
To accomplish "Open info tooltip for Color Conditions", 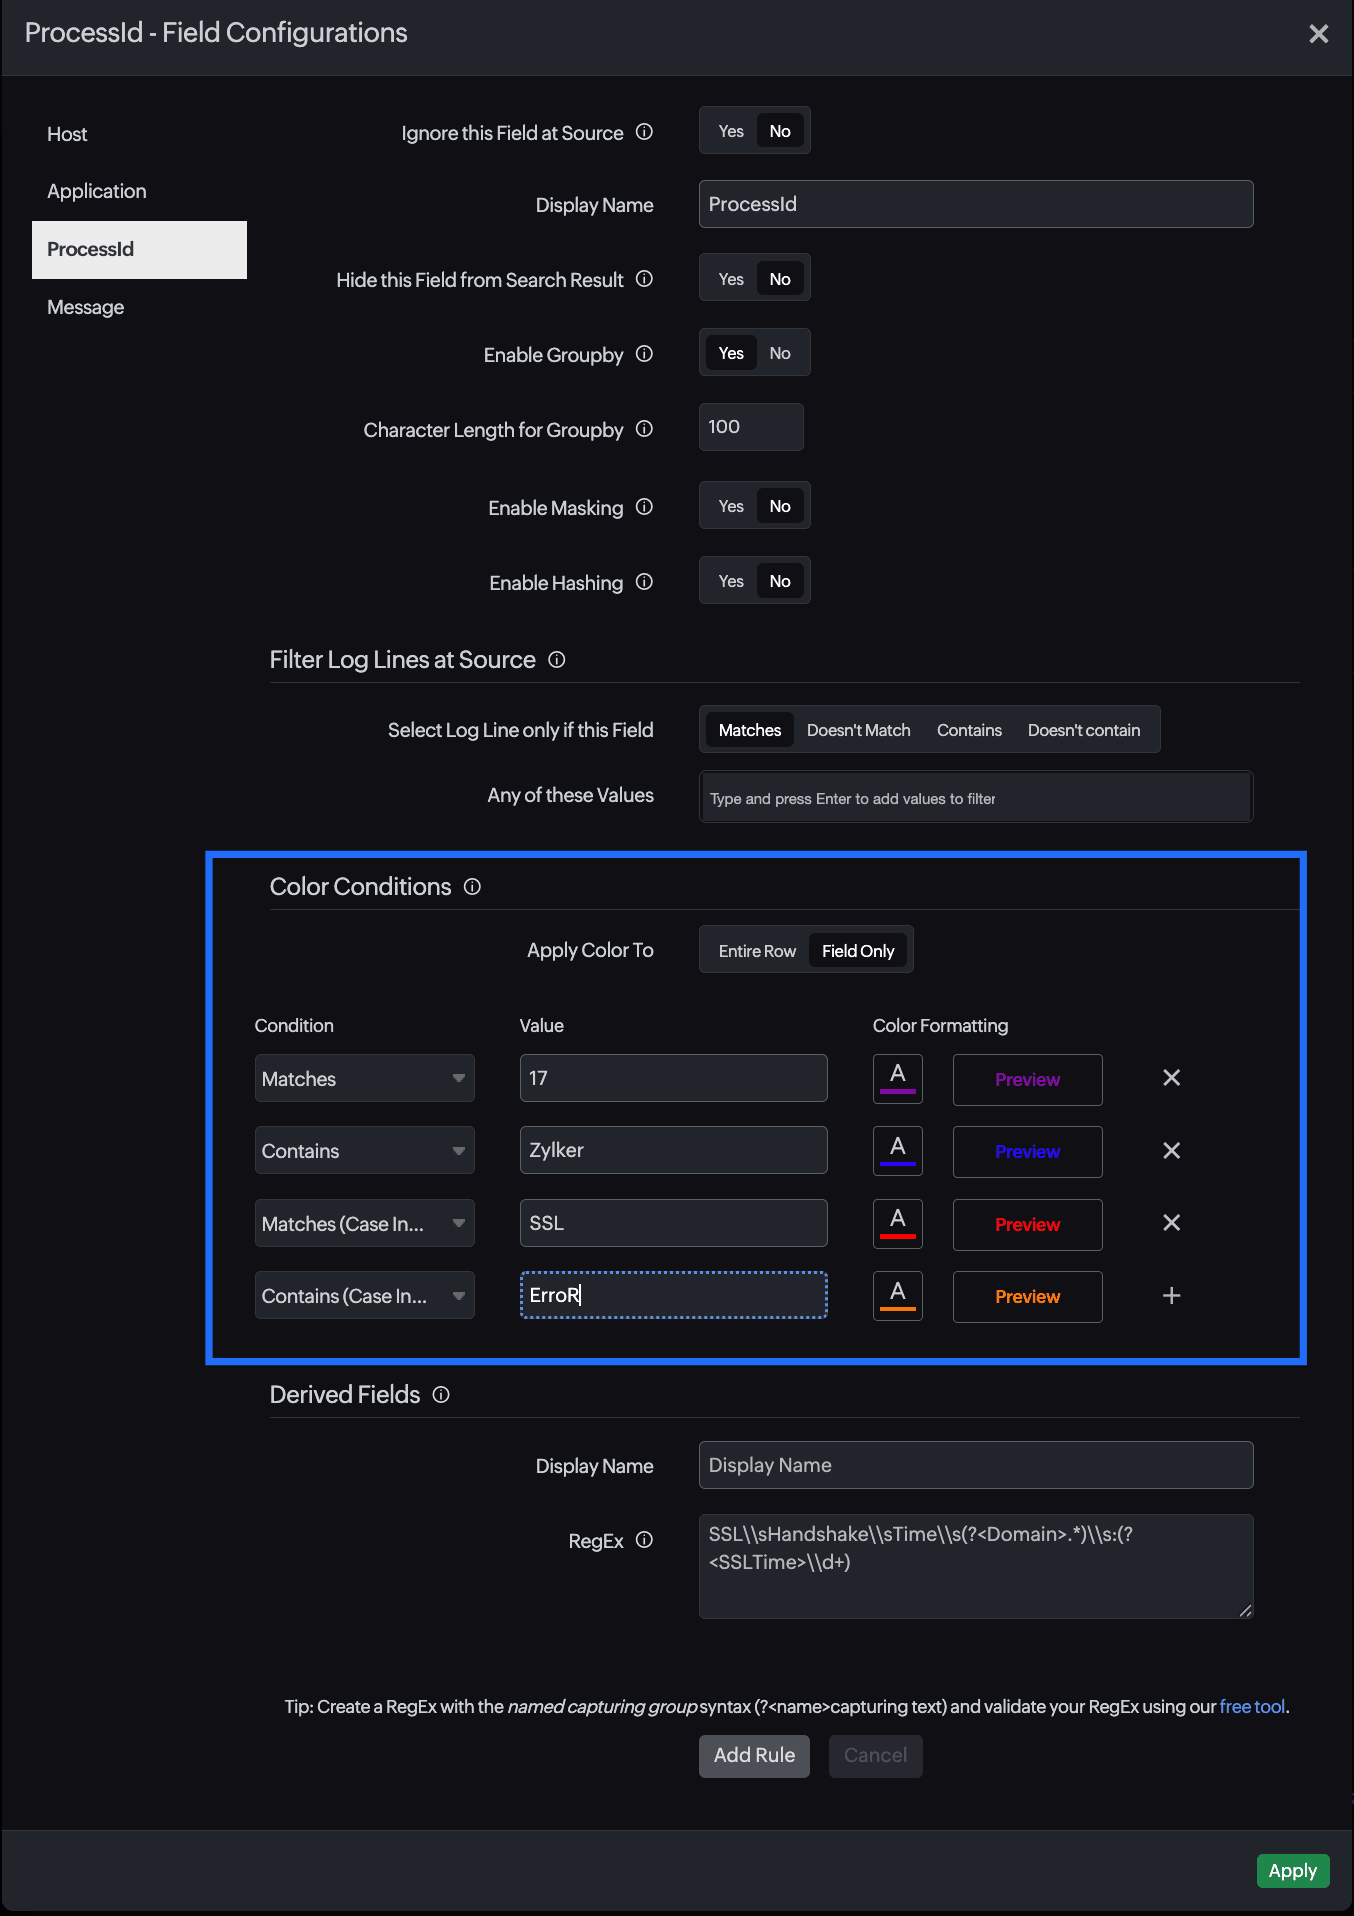I will click(x=472, y=887).
